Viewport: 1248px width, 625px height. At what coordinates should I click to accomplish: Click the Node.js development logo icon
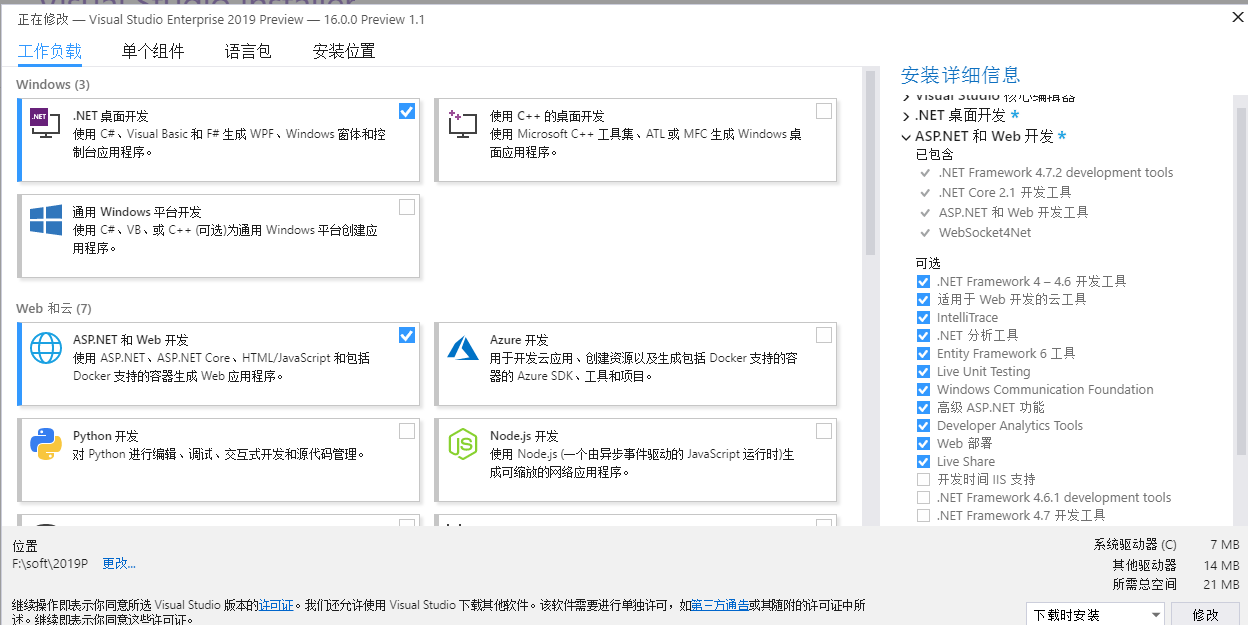(x=463, y=444)
